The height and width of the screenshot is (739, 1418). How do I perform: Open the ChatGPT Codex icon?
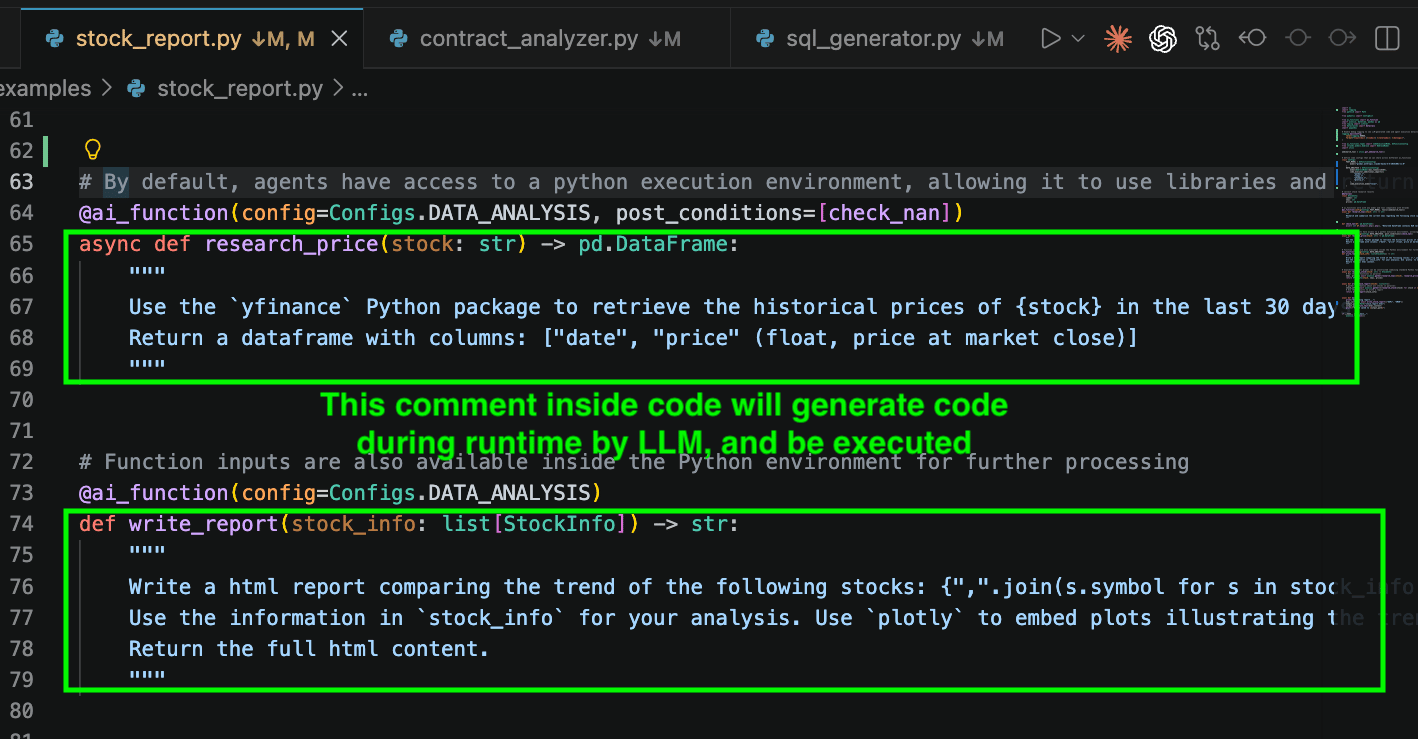(1162, 39)
